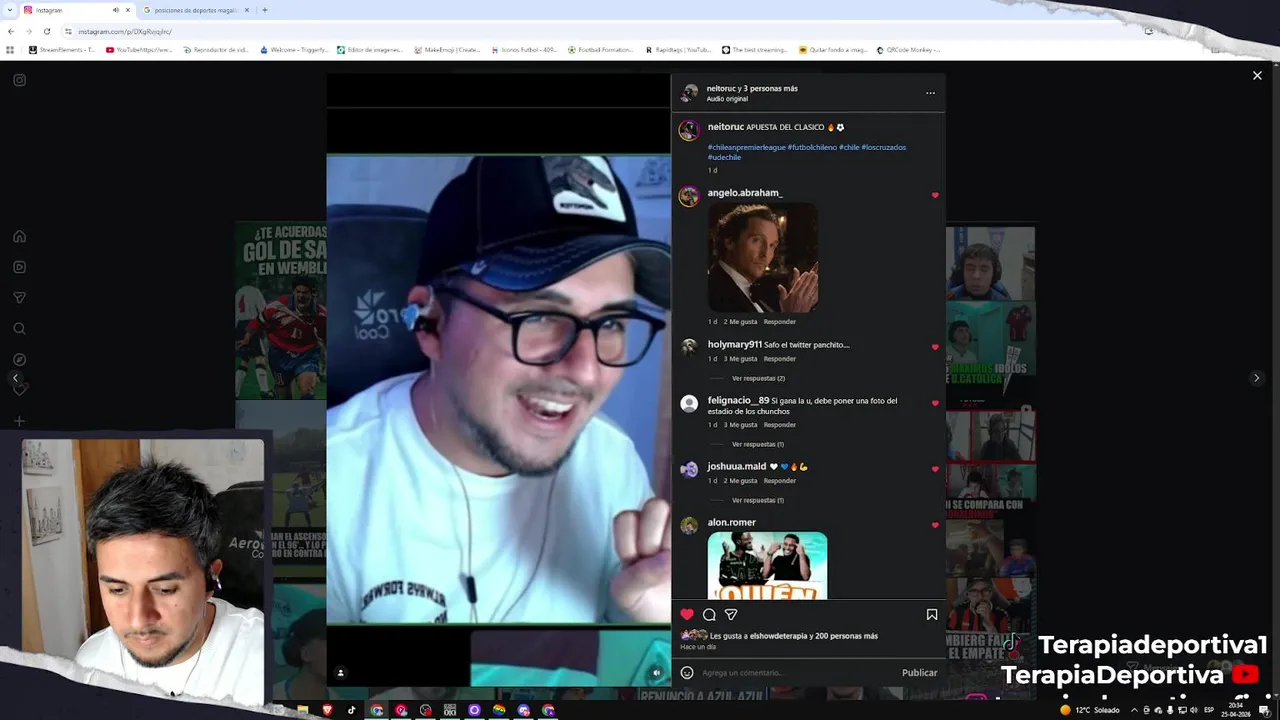Expand replies under felignacio__89's comment
Image resolution: width=1280 pixels, height=720 pixels.
point(758,444)
